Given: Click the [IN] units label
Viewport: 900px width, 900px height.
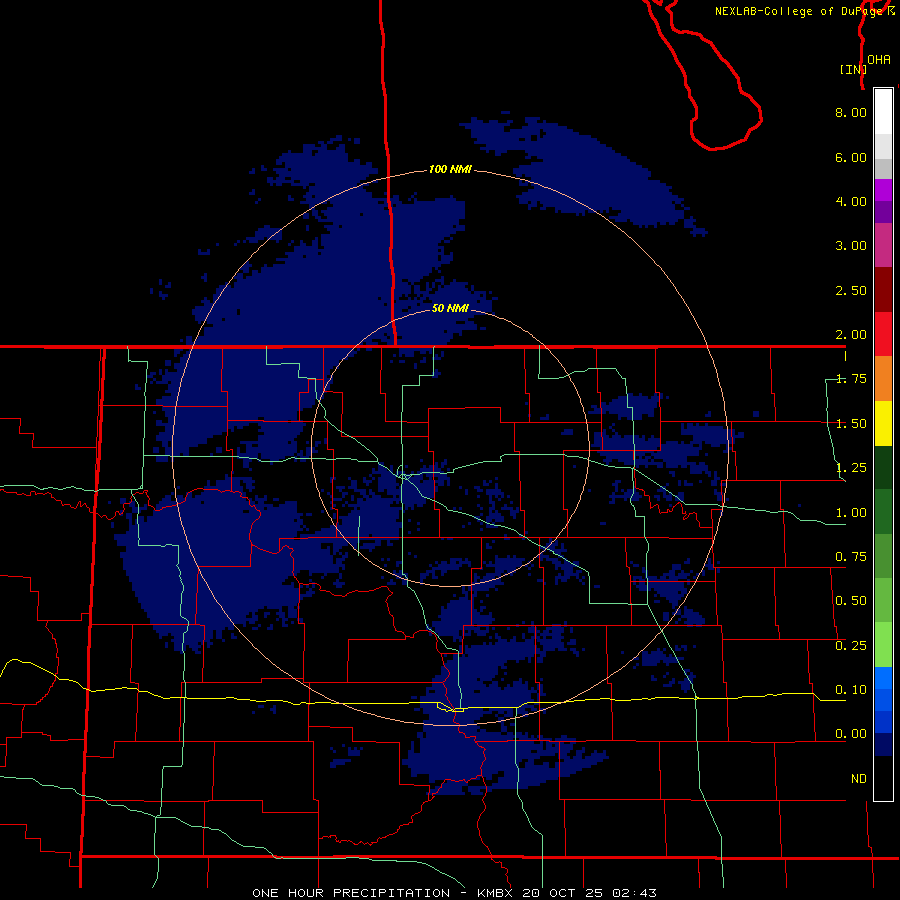Looking at the screenshot, I should (x=853, y=69).
